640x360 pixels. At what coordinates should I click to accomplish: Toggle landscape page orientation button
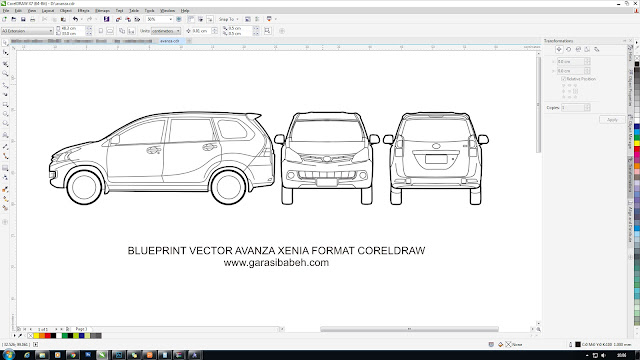click(110, 31)
